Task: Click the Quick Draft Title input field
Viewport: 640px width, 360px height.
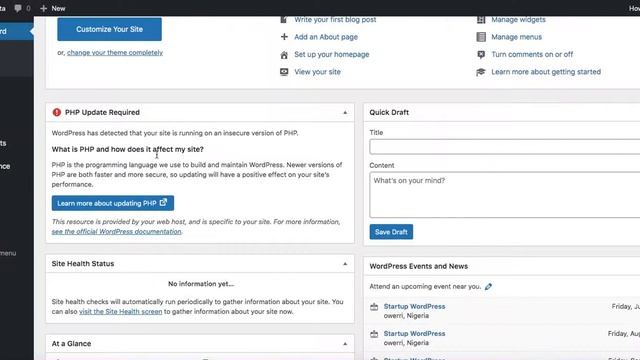Action: tap(504, 147)
